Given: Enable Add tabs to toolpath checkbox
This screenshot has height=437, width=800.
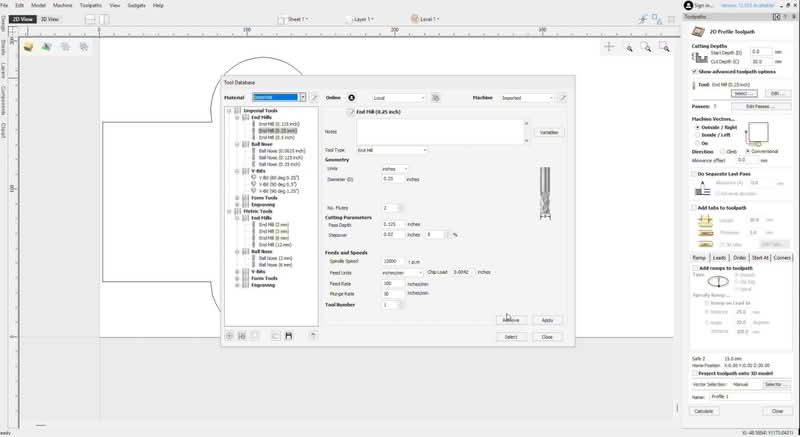Looking at the screenshot, I should [x=695, y=207].
